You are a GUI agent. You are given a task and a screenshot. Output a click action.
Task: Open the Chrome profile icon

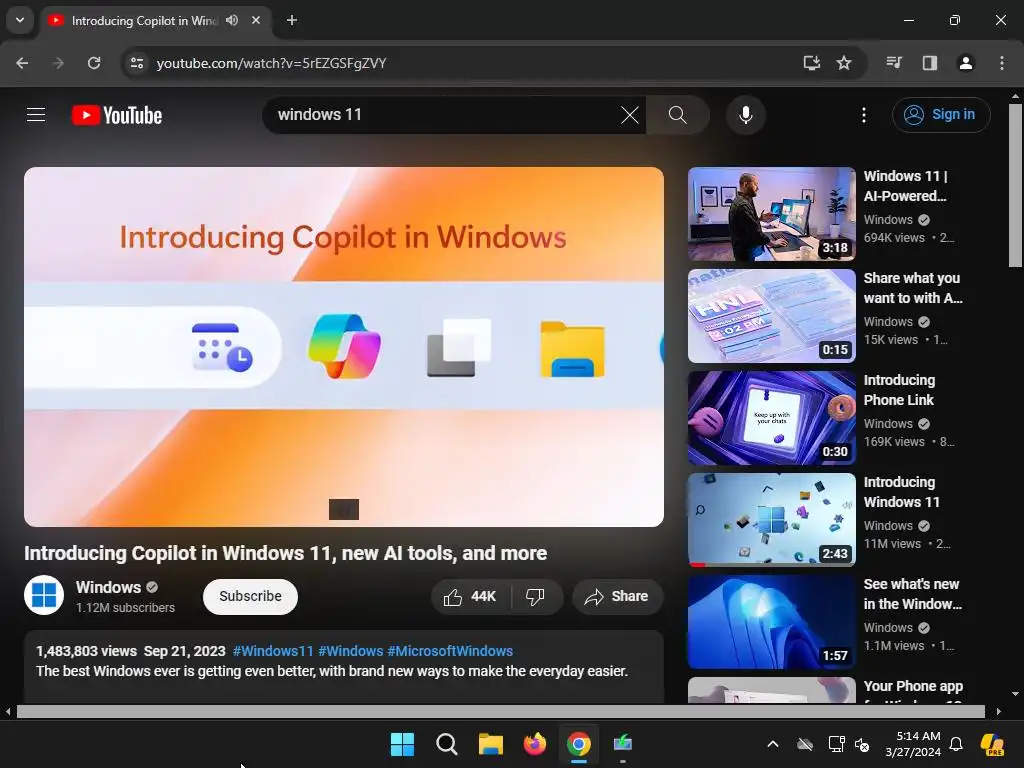[965, 63]
